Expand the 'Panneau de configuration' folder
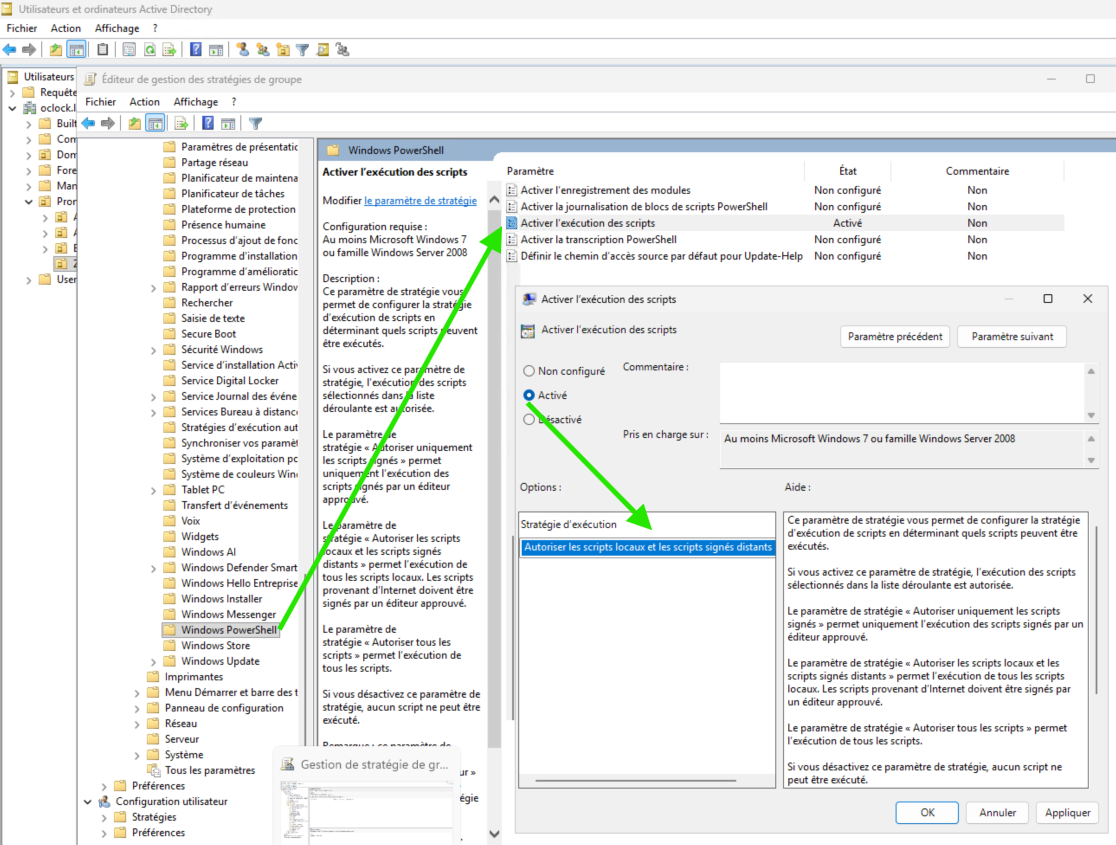This screenshot has width=1116, height=845. (137, 708)
